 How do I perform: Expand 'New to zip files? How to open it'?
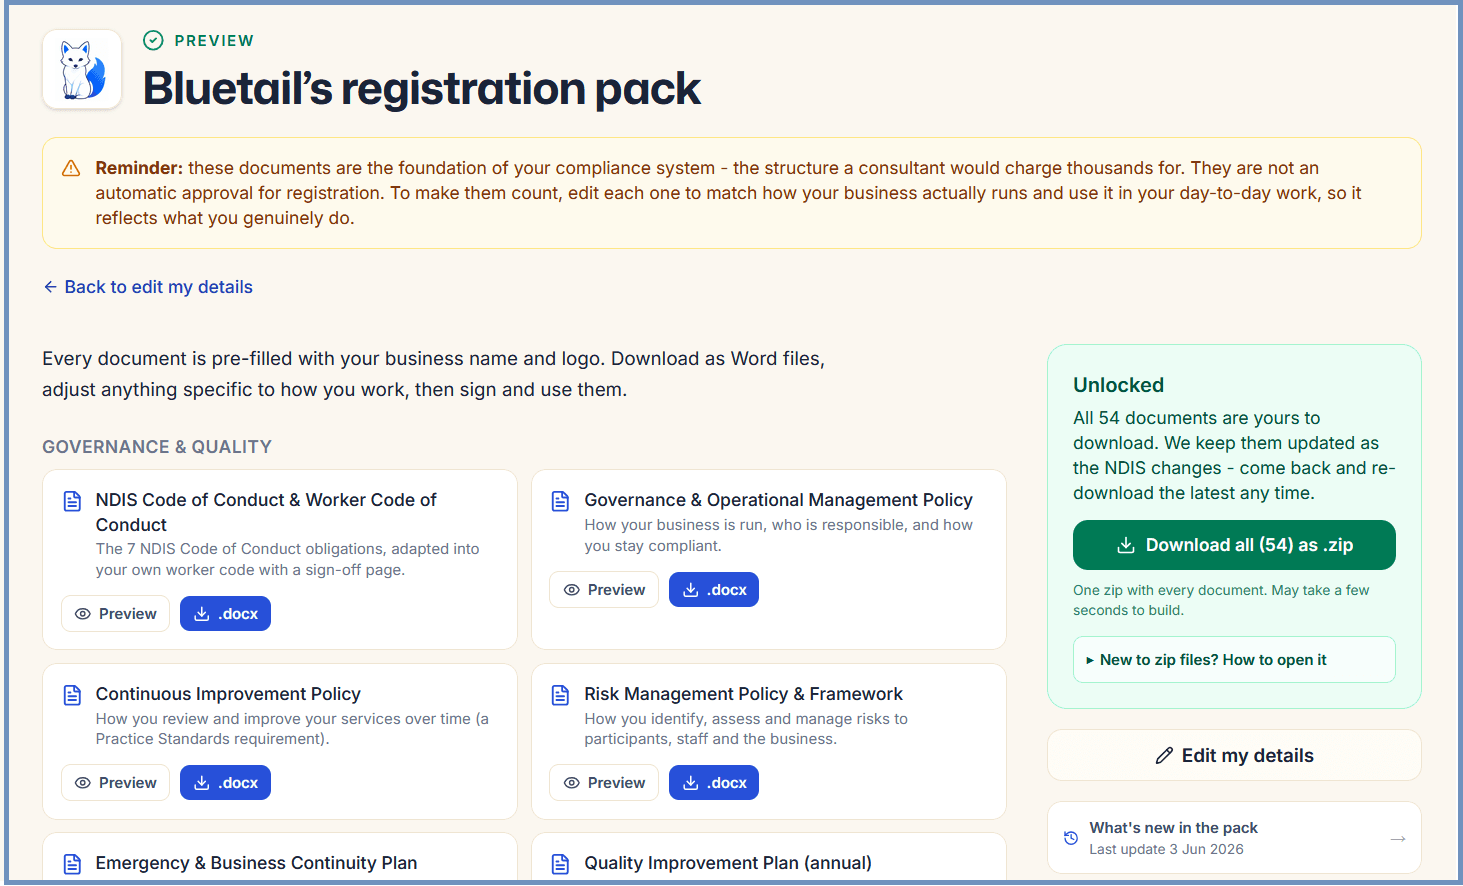(x=1234, y=660)
